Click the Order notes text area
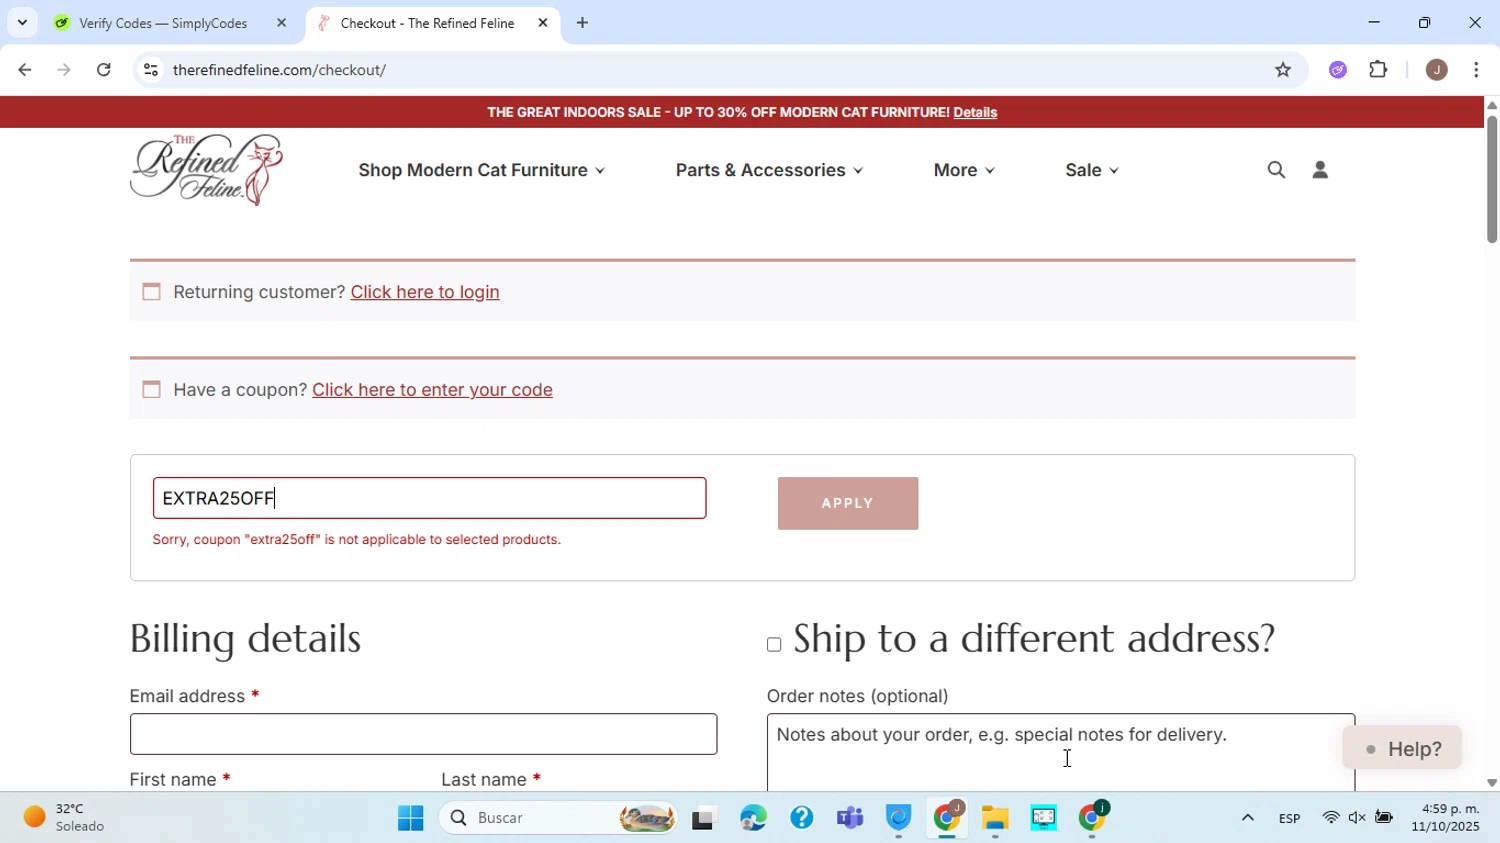 (x=1061, y=753)
